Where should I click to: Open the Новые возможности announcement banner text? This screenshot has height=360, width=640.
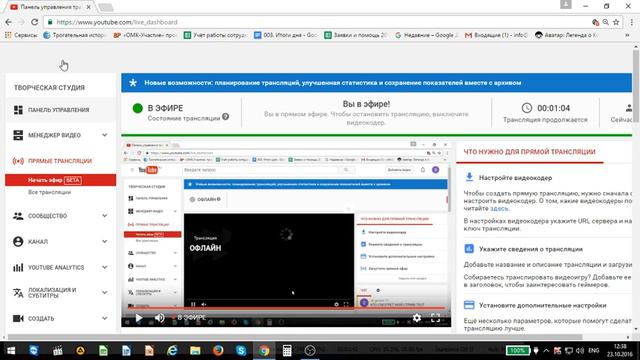click(333, 83)
